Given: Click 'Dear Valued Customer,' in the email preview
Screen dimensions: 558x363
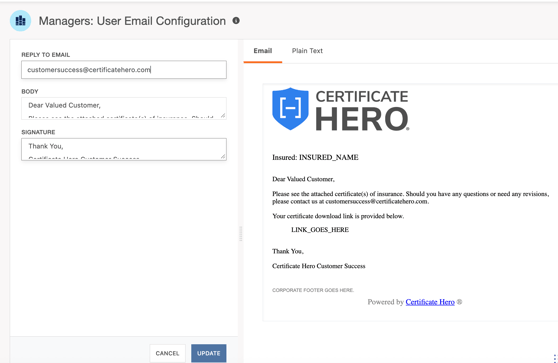Looking at the screenshot, I should (303, 179).
